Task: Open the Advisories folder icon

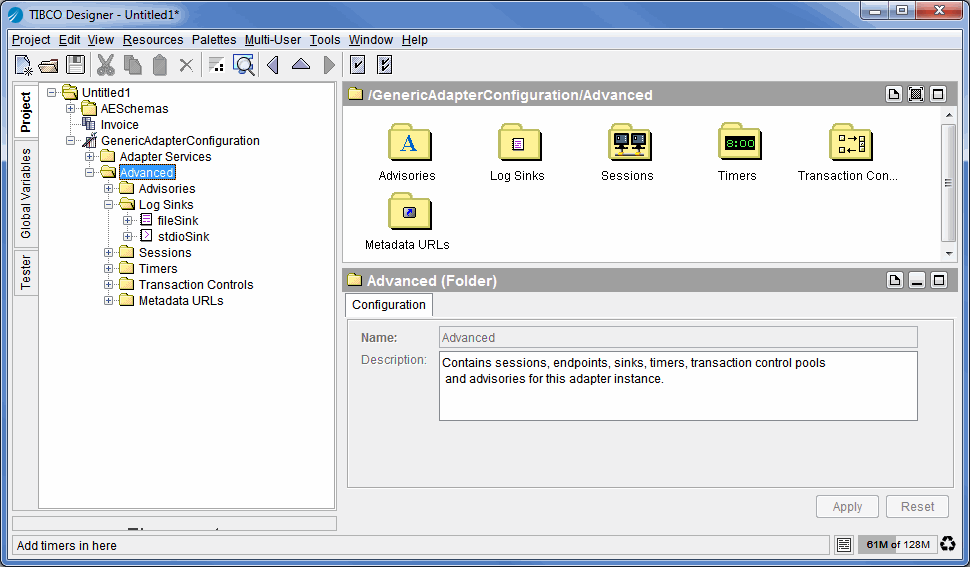Action: 408,143
